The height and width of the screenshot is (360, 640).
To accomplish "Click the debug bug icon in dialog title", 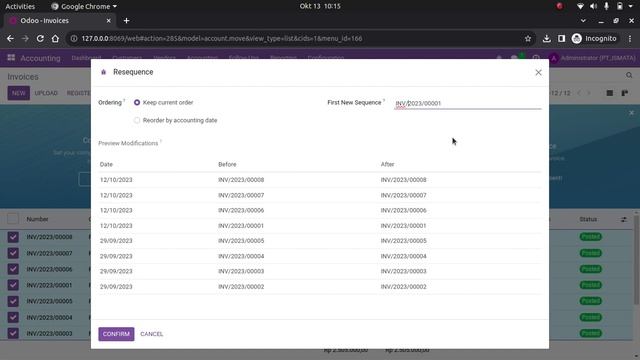I will point(103,72).
